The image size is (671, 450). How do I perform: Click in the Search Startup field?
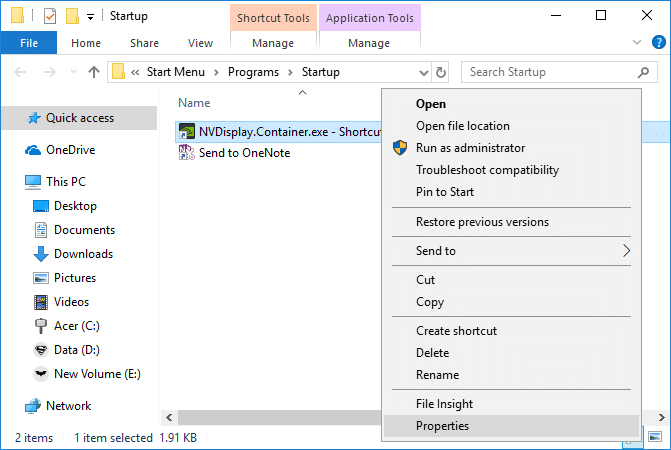[x=550, y=72]
